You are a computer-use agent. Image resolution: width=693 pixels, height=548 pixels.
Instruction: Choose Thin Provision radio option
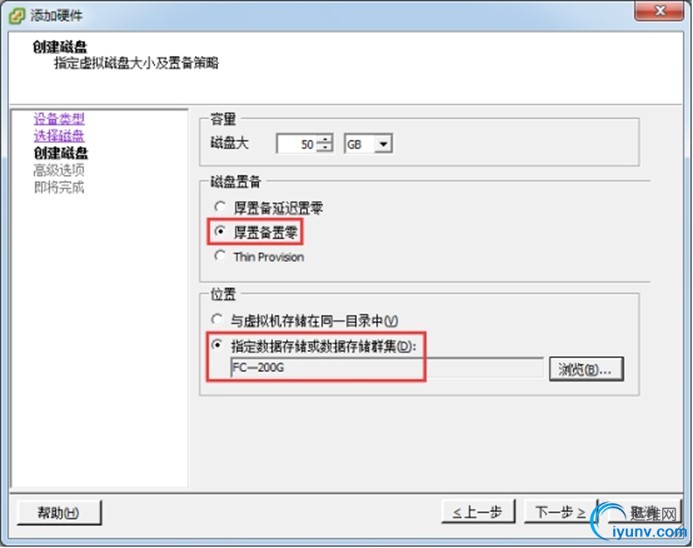pos(220,255)
